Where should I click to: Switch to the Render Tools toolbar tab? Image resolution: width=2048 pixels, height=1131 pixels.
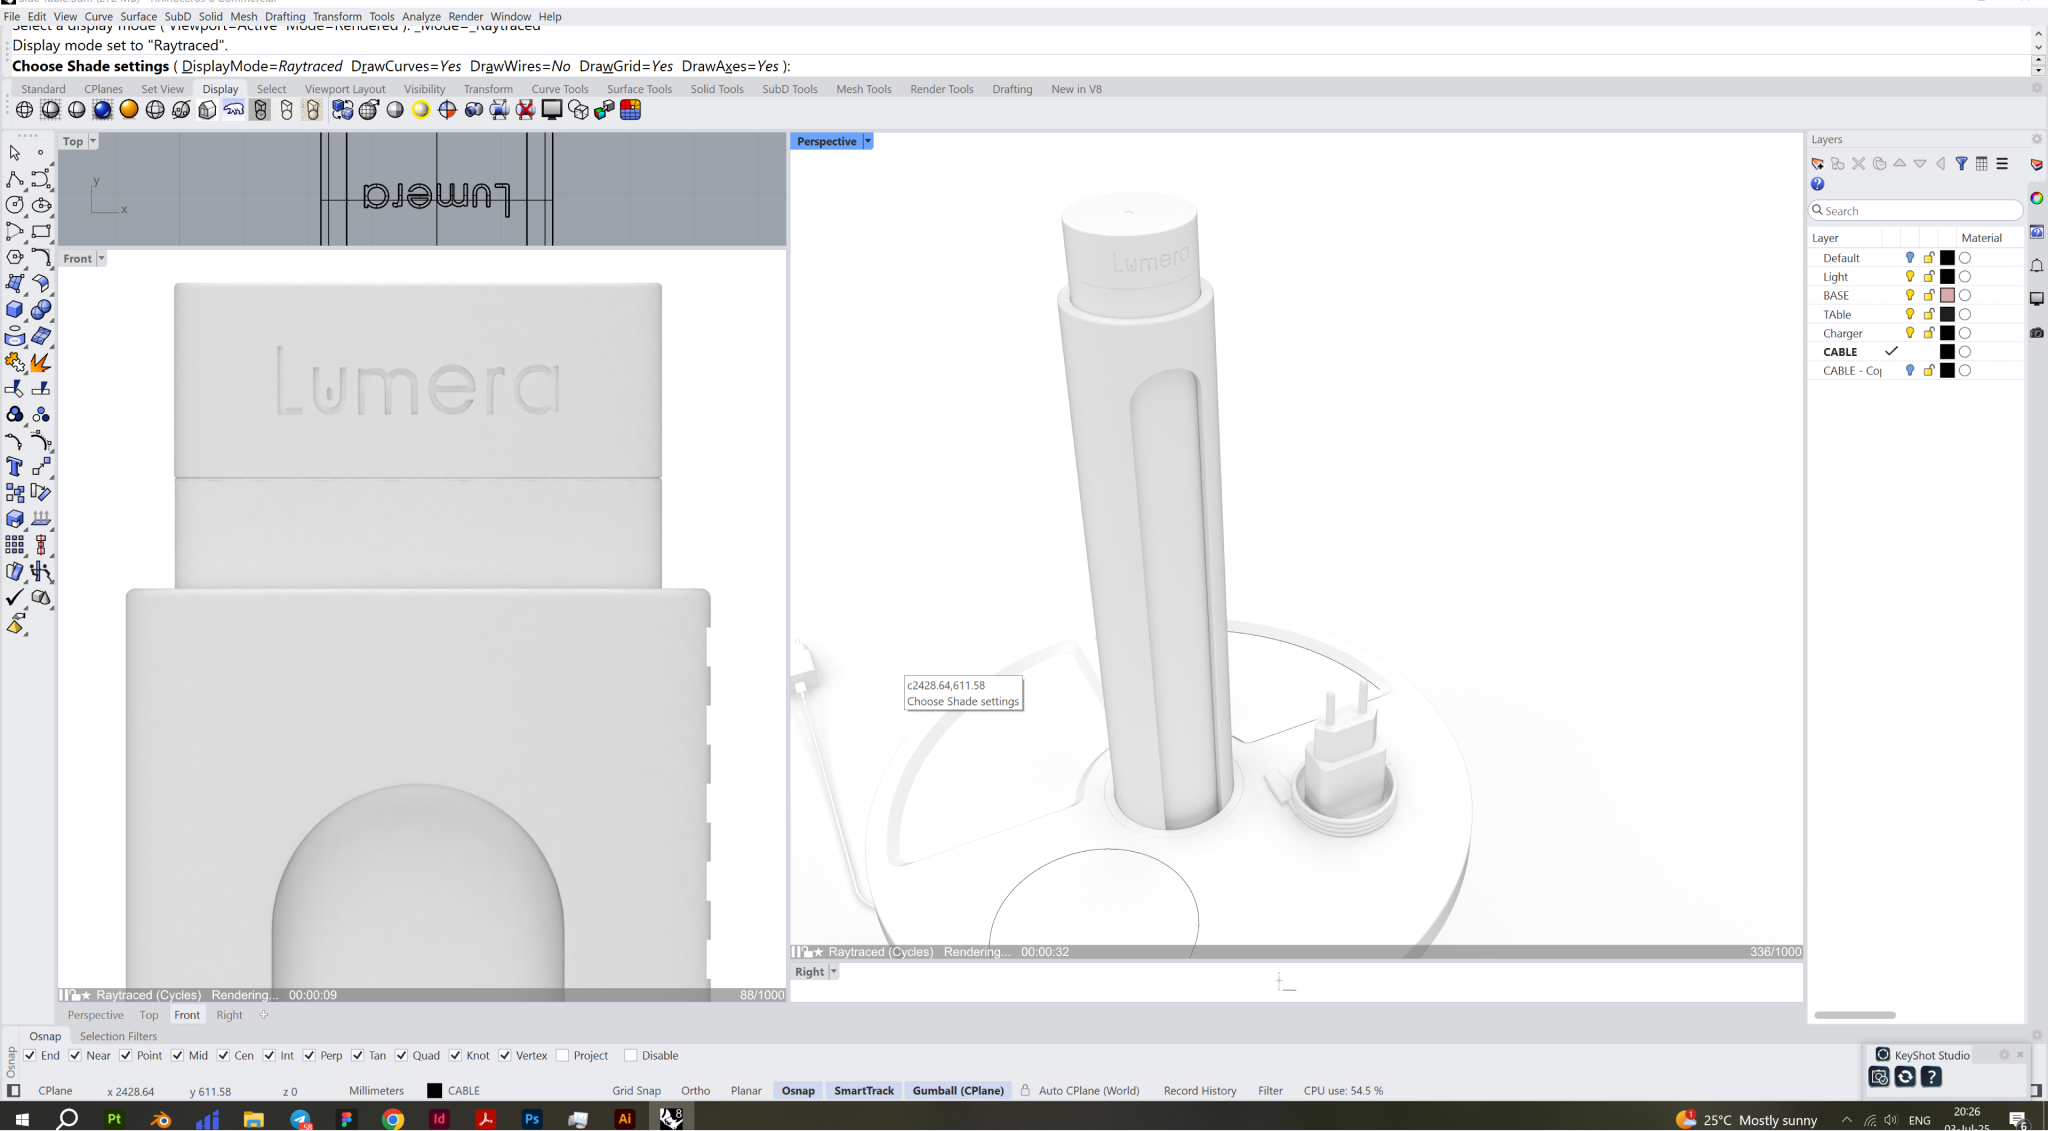[941, 89]
